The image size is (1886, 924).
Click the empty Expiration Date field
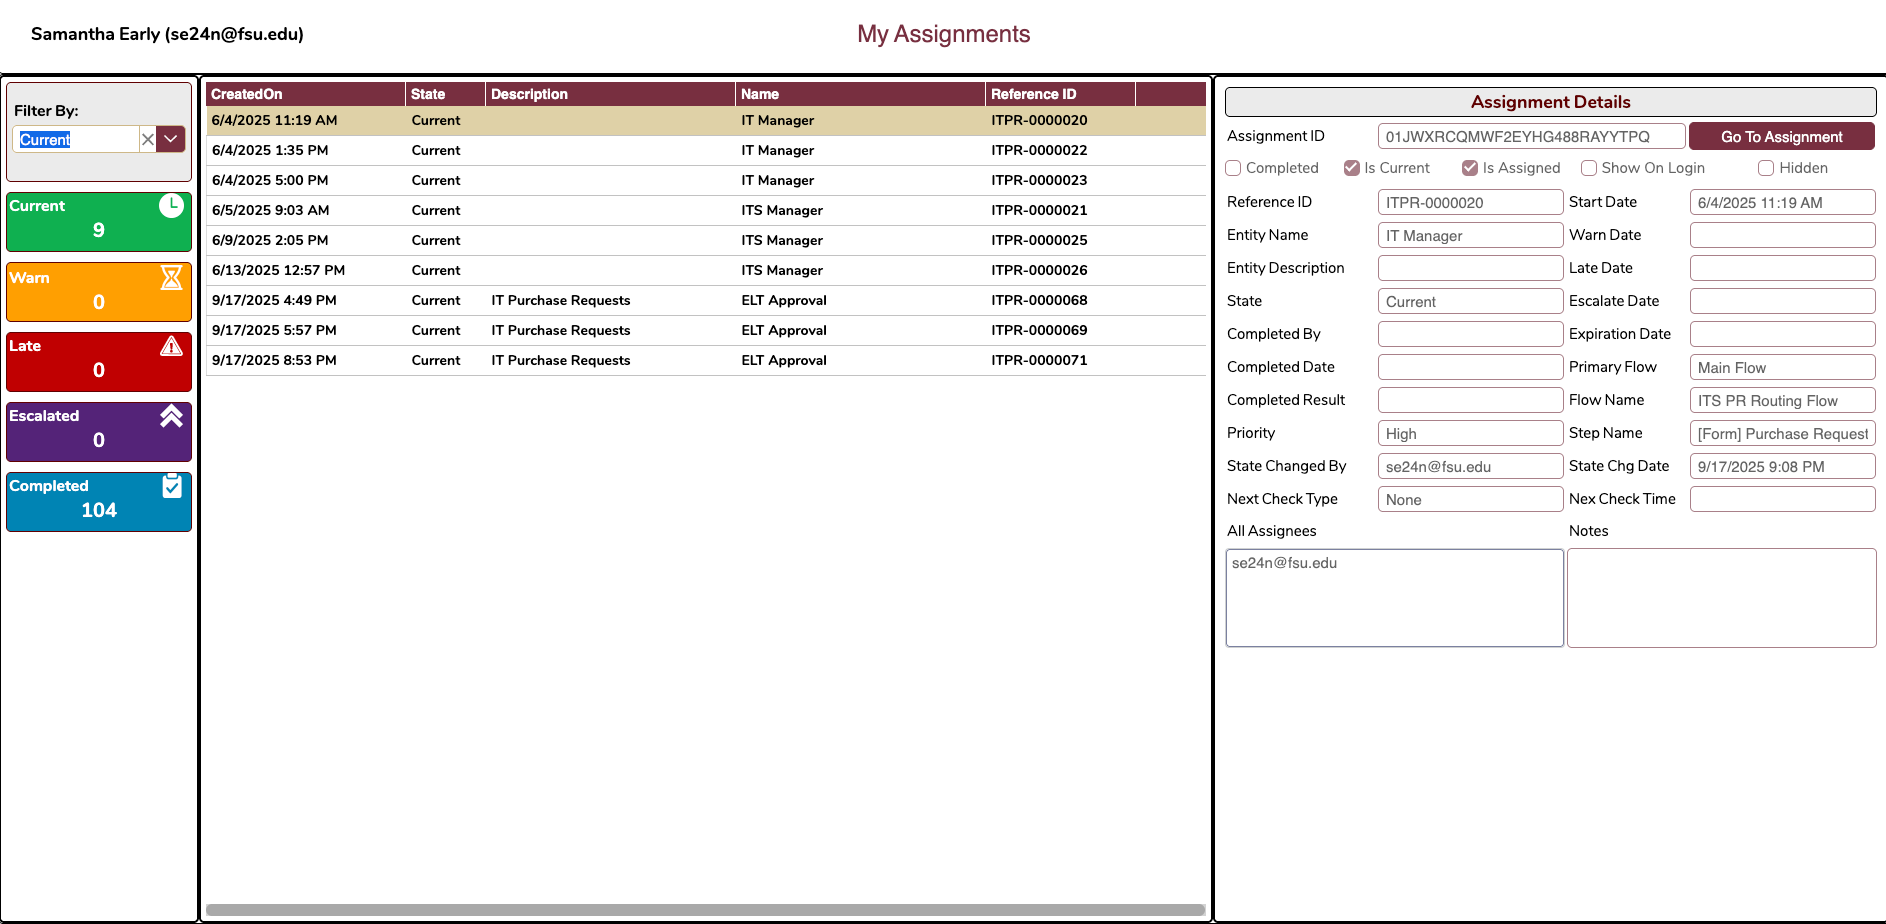(x=1782, y=334)
